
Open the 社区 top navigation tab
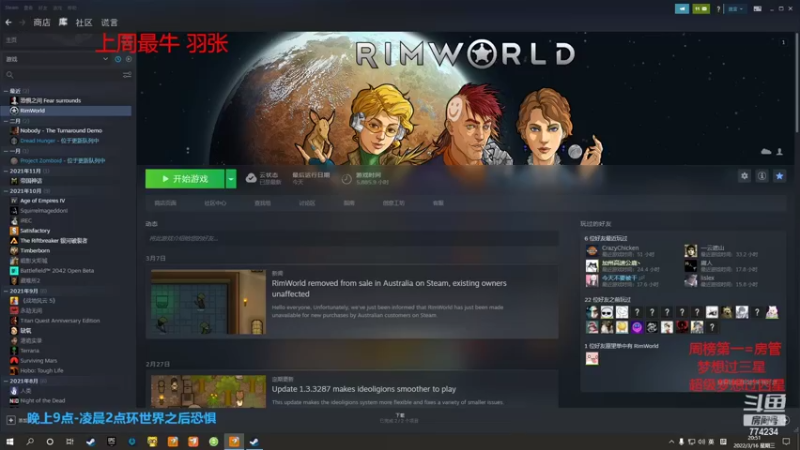(x=84, y=22)
